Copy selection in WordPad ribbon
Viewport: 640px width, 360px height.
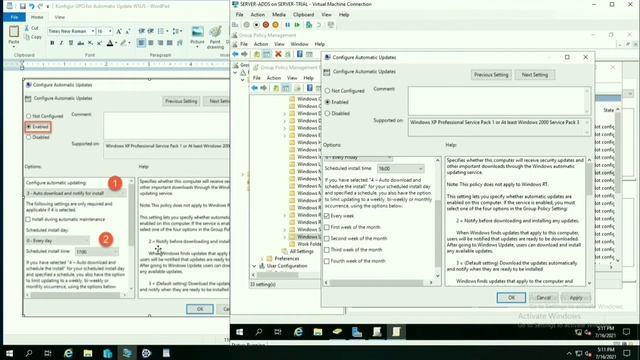click(x=33, y=37)
